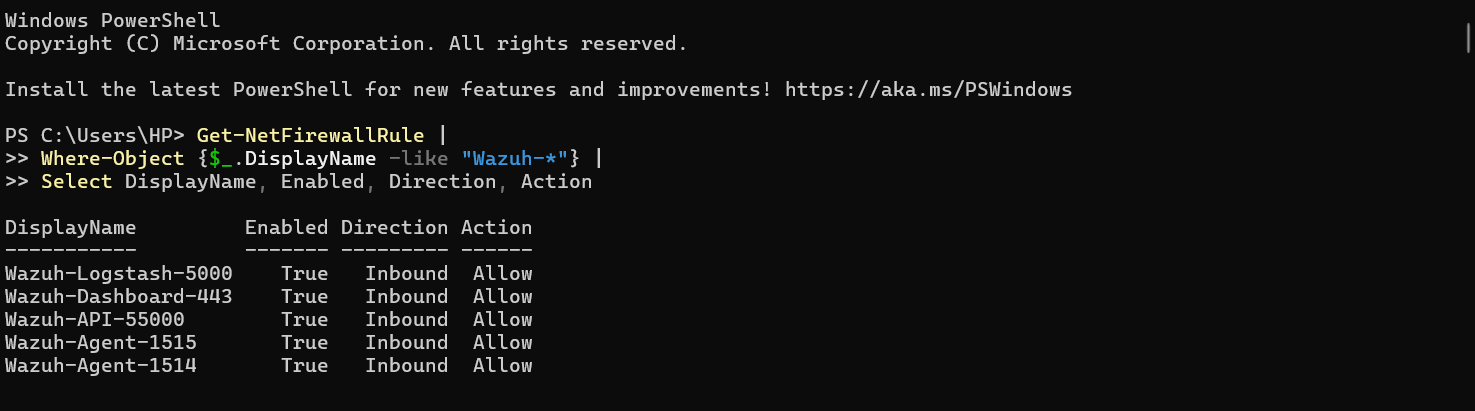Click the Get-NetFirewallRule command text

[x=310, y=136]
